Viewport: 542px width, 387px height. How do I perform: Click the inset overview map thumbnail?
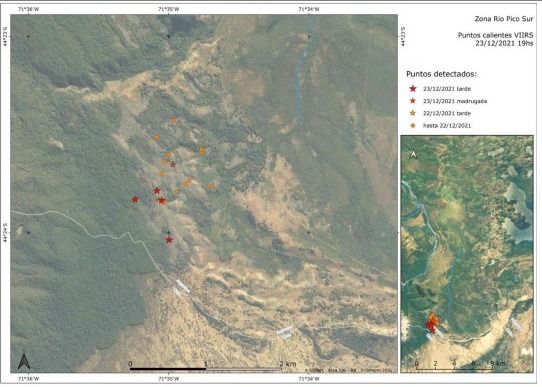467,254
